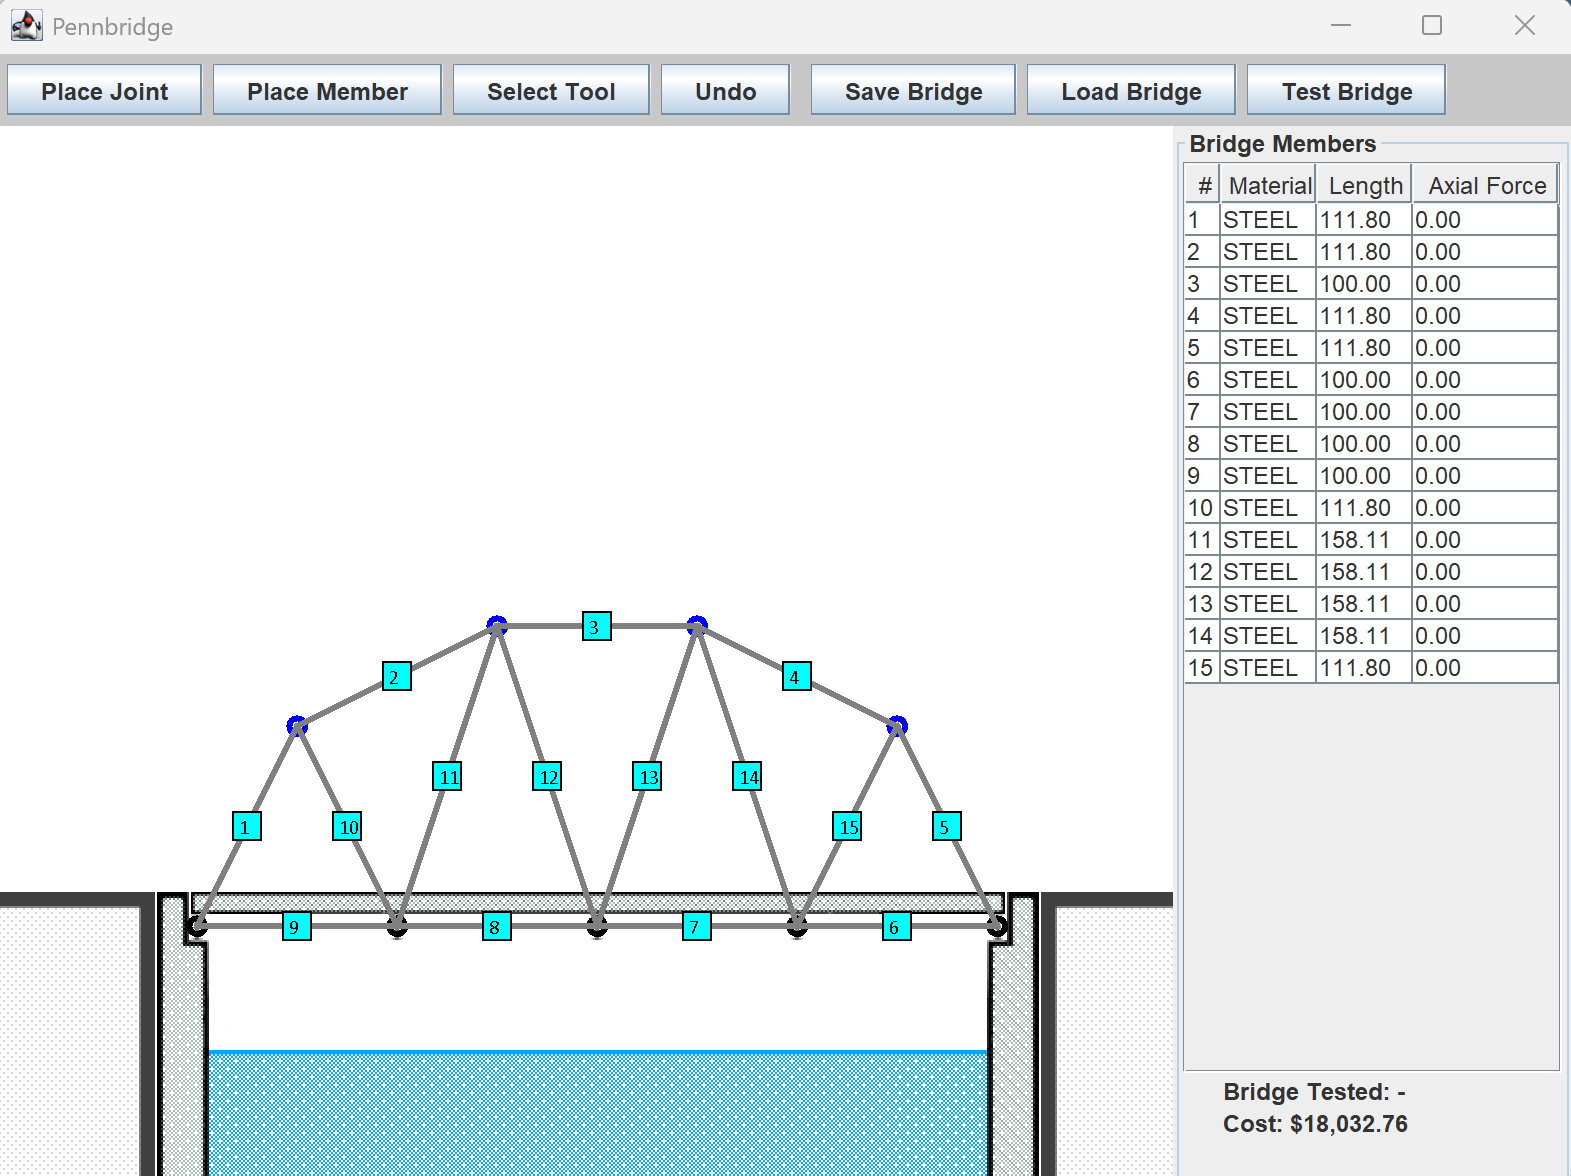Select the STEEL cell of row 7
Screen dimensions: 1571x1176
[1267, 412]
